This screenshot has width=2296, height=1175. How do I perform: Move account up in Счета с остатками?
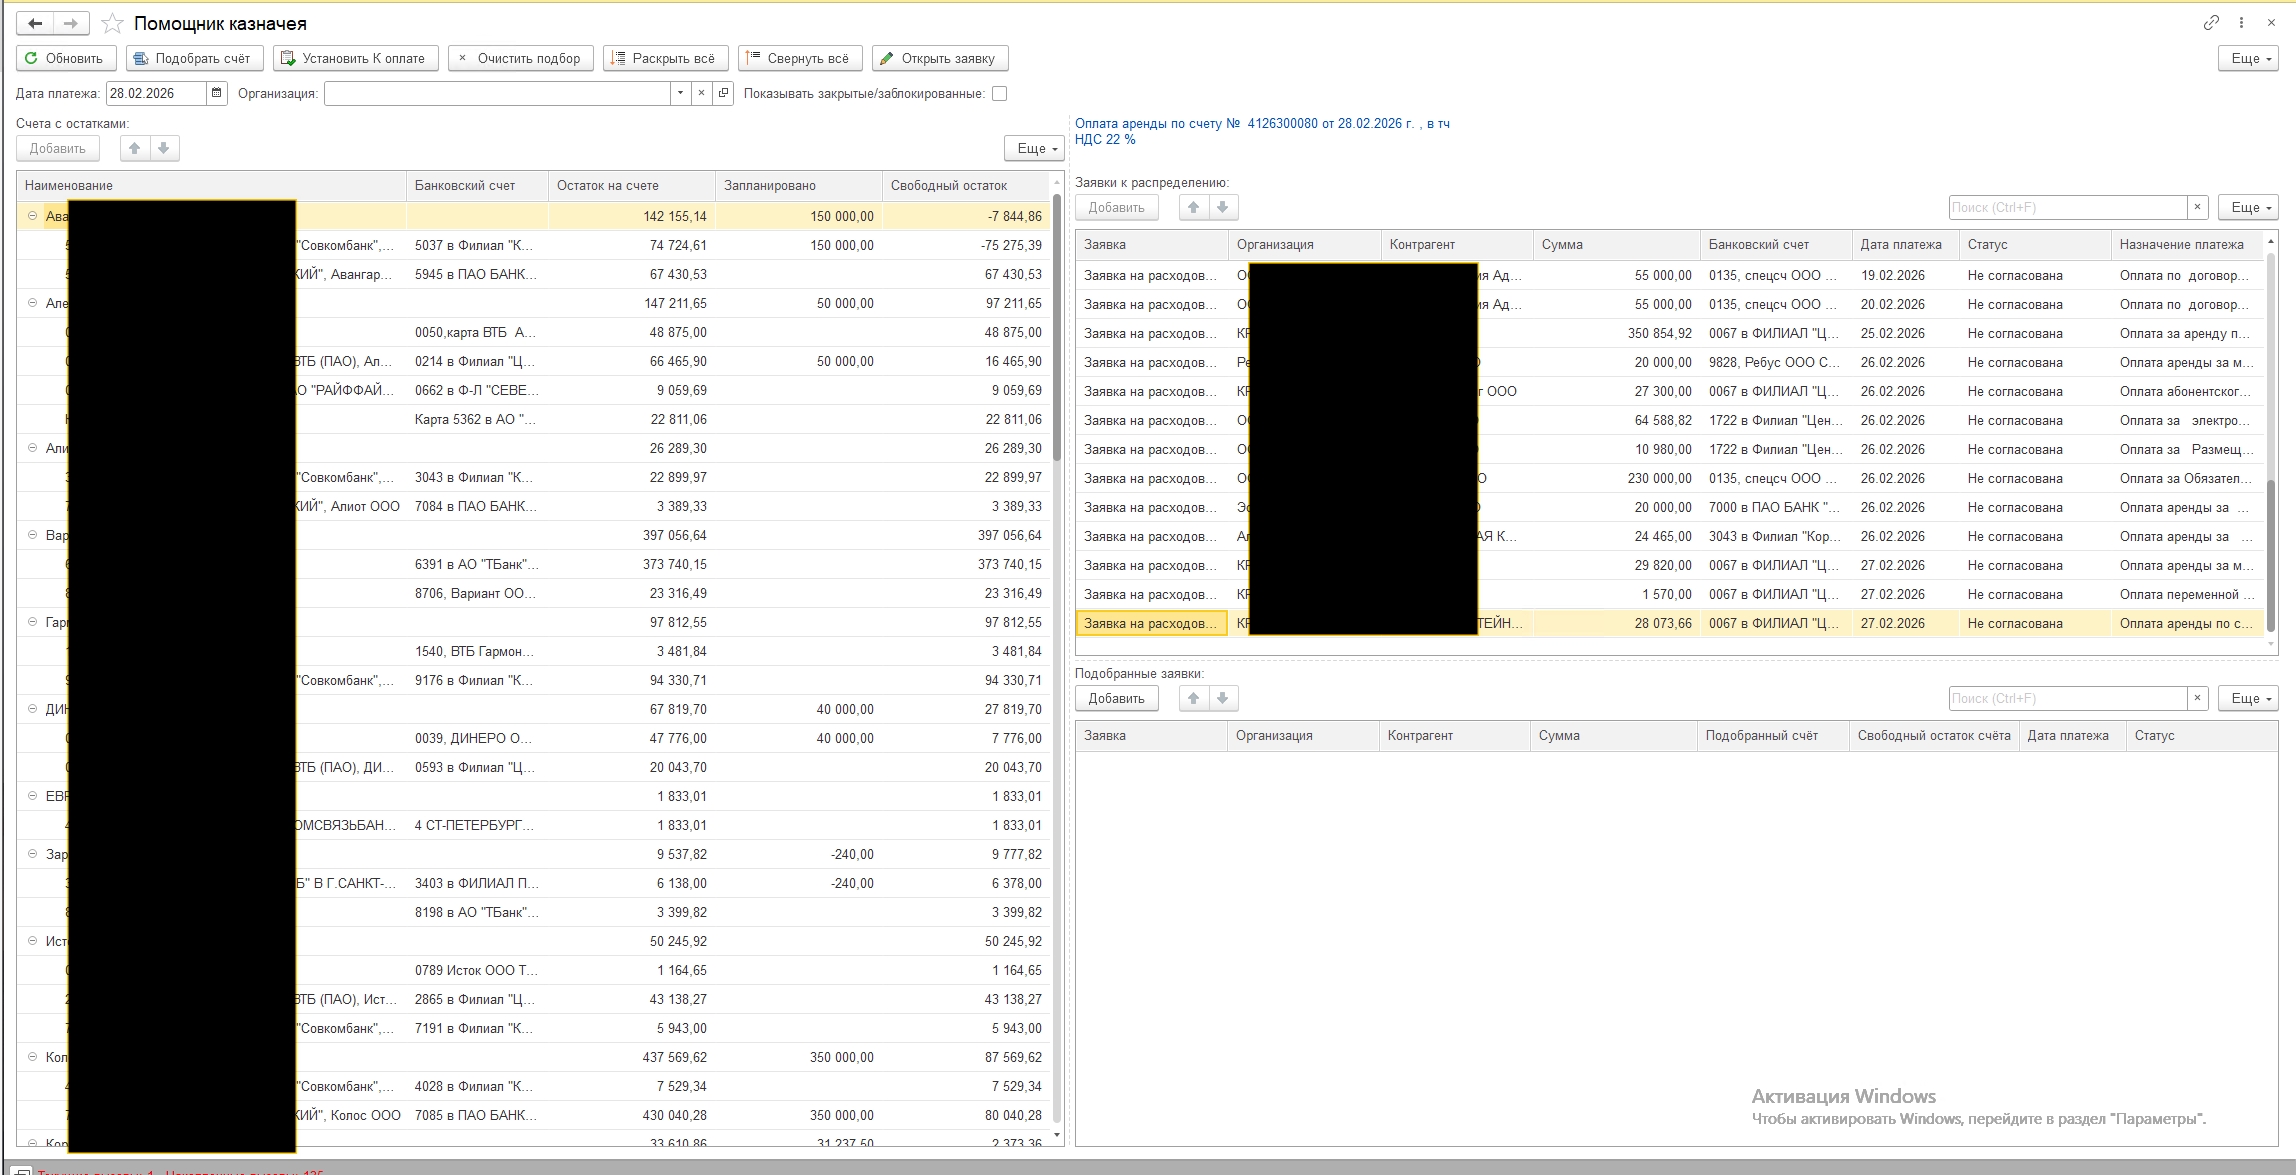point(135,148)
